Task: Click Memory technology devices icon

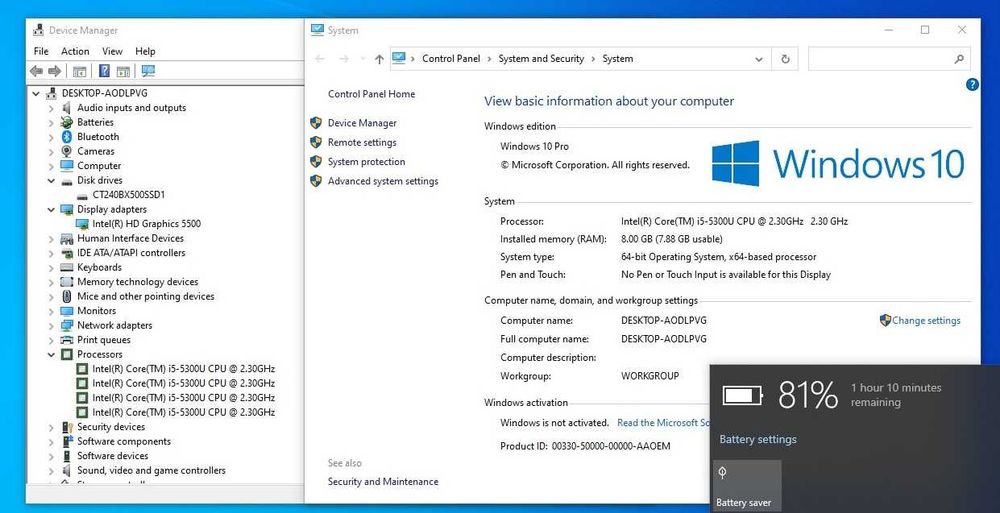Action: click(x=67, y=282)
